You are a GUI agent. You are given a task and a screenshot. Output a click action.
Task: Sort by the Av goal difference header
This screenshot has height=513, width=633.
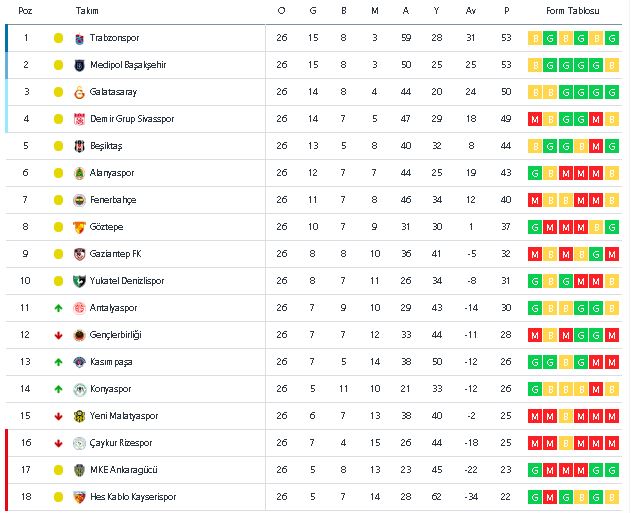tap(470, 11)
